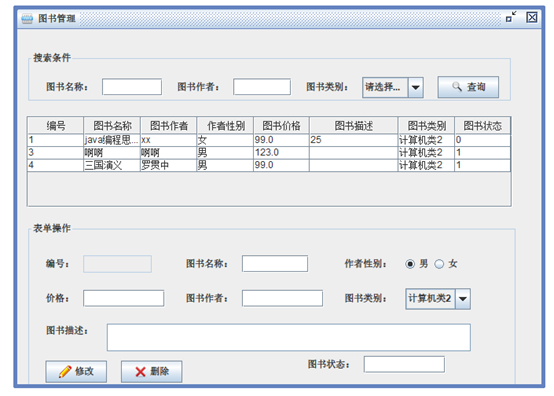Click the 图书描述 text area
Viewport: 554px width, 396px height.
point(289,337)
